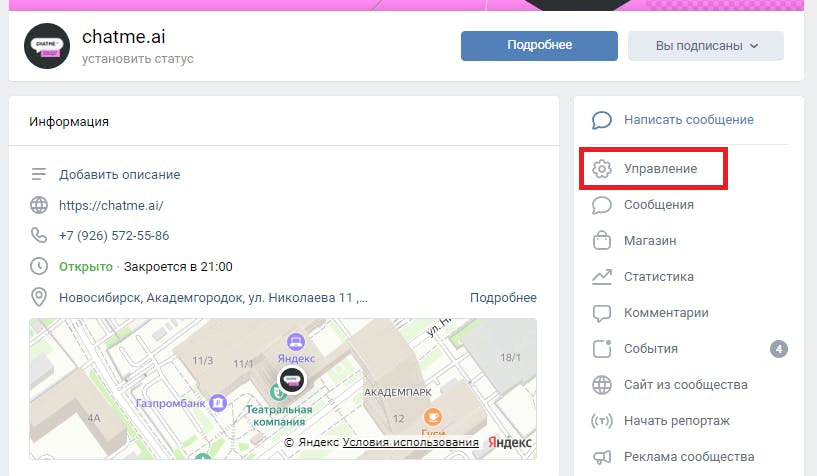This screenshot has width=817, height=476.
Task: Click Закроется в 21:00 text
Action: (x=178, y=267)
